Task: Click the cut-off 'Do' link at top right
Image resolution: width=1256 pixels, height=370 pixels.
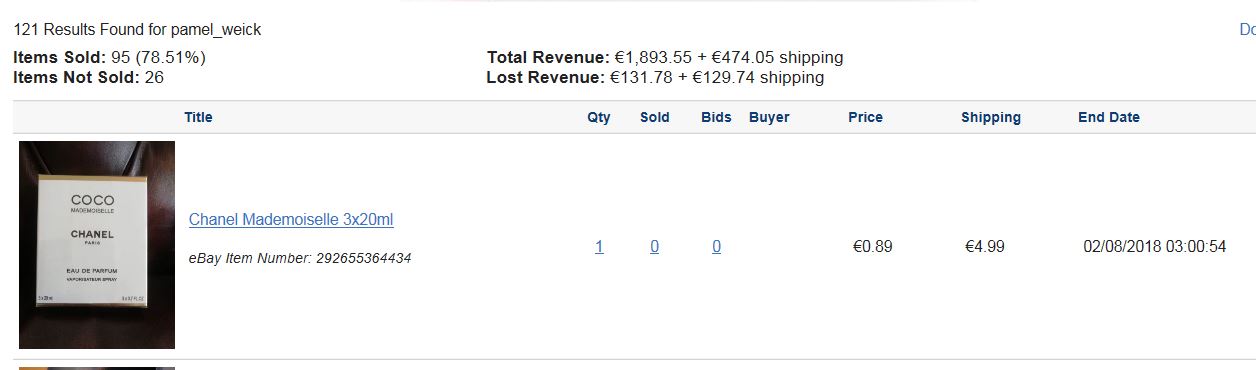Action: [x=1247, y=30]
